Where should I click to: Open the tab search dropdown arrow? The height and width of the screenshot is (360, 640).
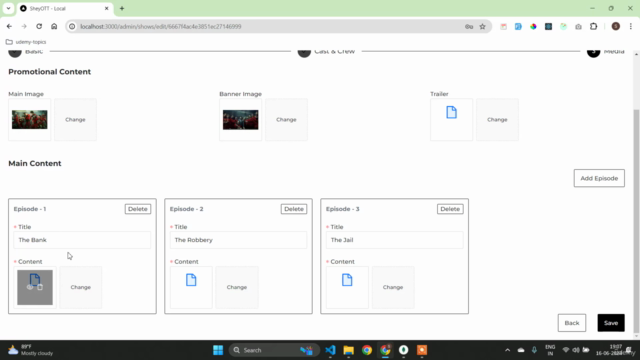pyautogui.click(x=8, y=9)
